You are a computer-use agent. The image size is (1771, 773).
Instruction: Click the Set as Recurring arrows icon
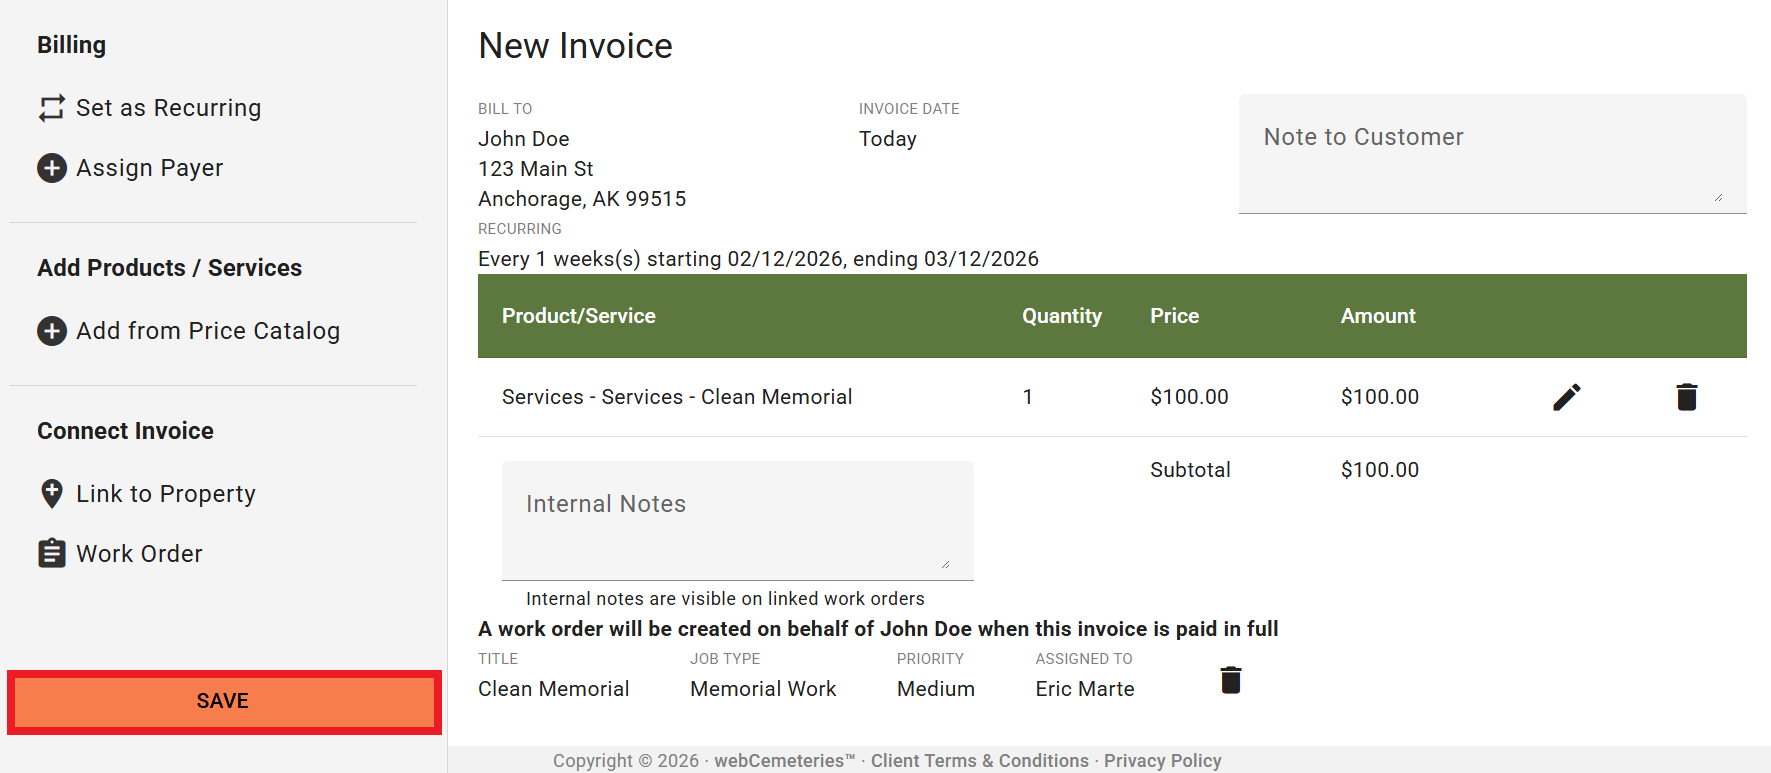click(x=52, y=108)
